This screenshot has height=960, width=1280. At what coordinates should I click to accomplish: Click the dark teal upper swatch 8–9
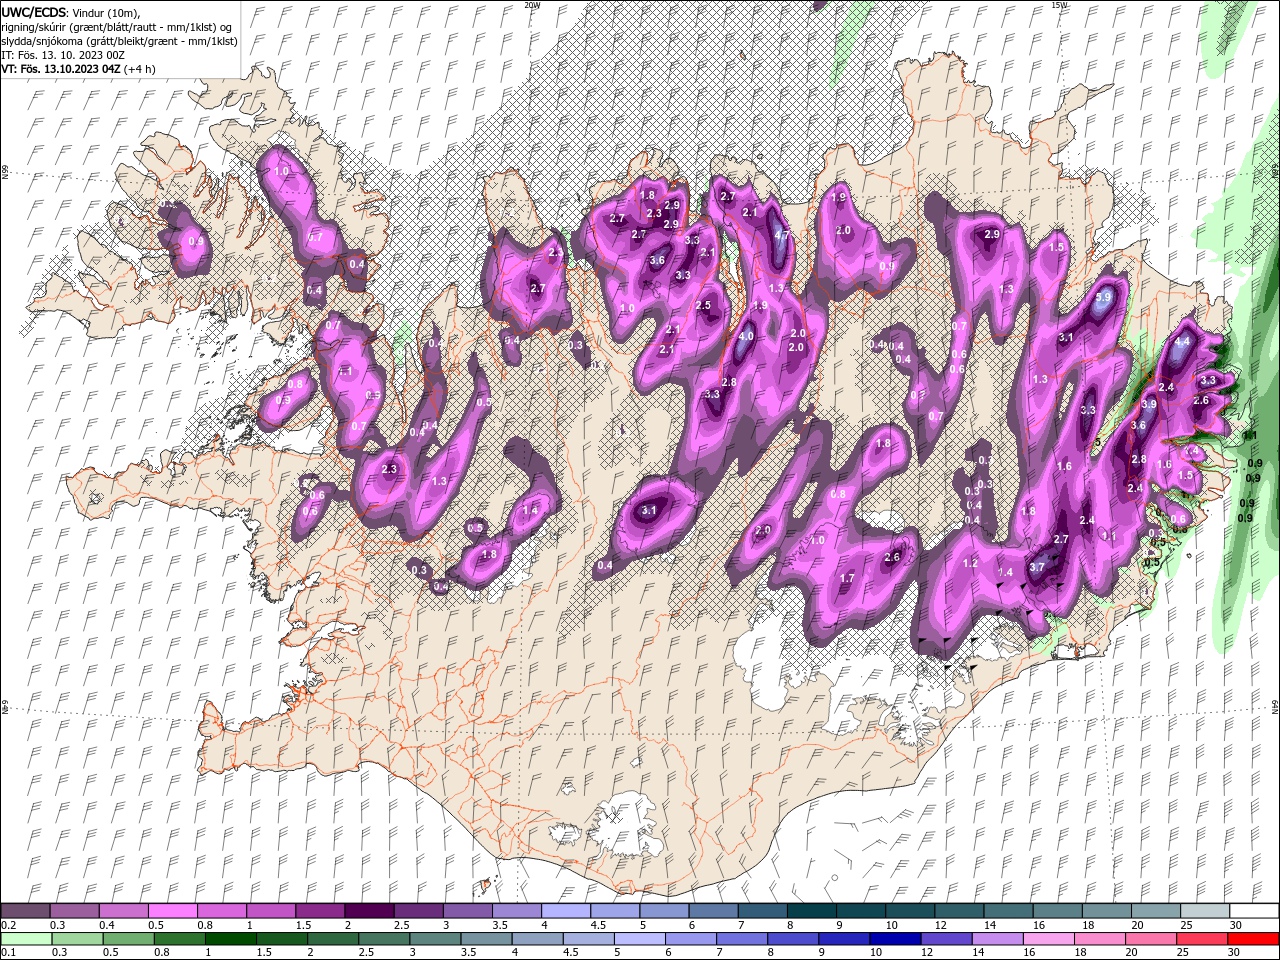(x=810, y=911)
